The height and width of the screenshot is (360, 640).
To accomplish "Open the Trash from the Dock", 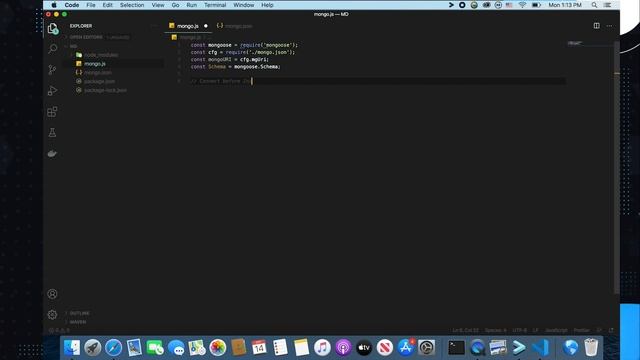I will point(591,348).
